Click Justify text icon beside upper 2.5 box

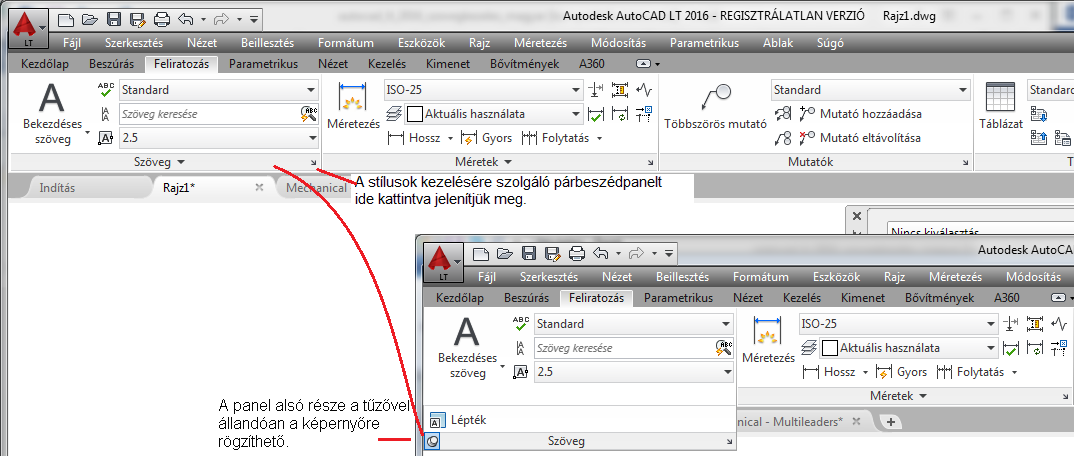(x=105, y=138)
